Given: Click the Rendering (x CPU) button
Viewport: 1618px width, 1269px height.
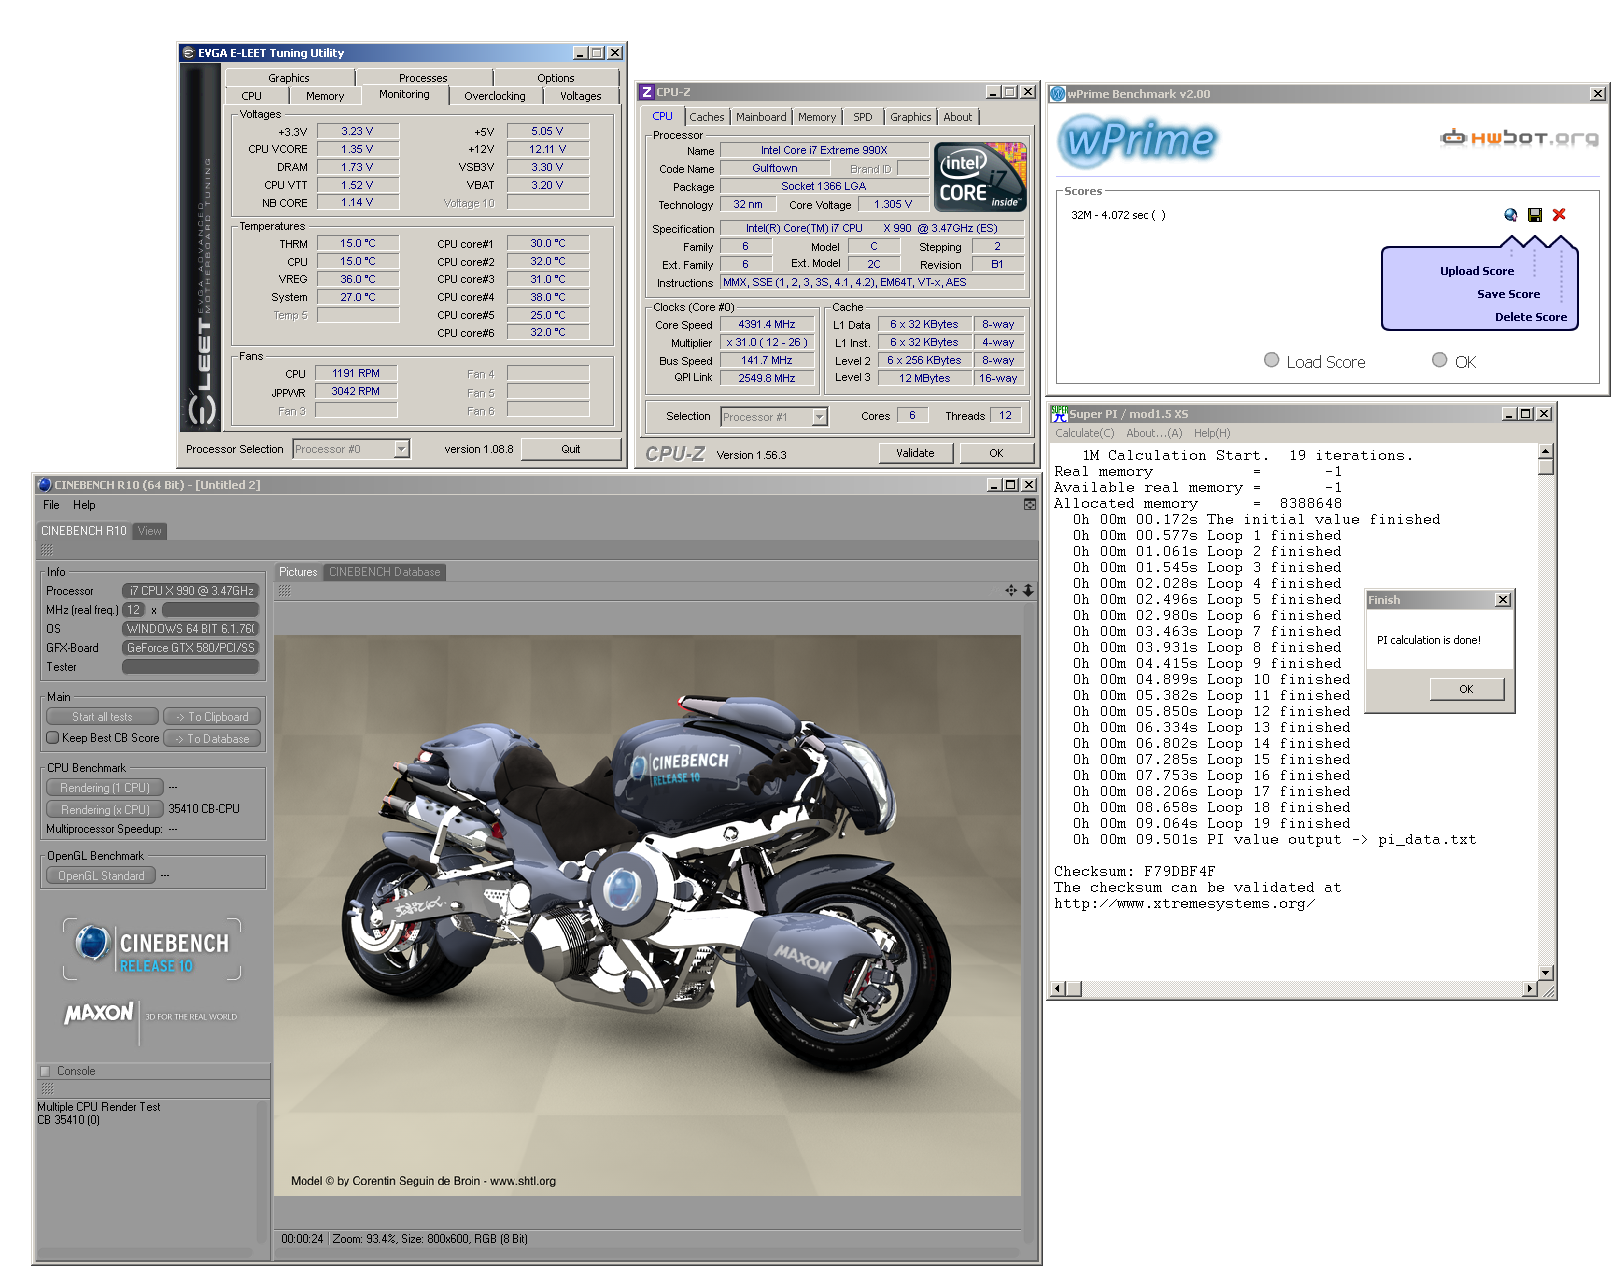Looking at the screenshot, I should [x=105, y=810].
